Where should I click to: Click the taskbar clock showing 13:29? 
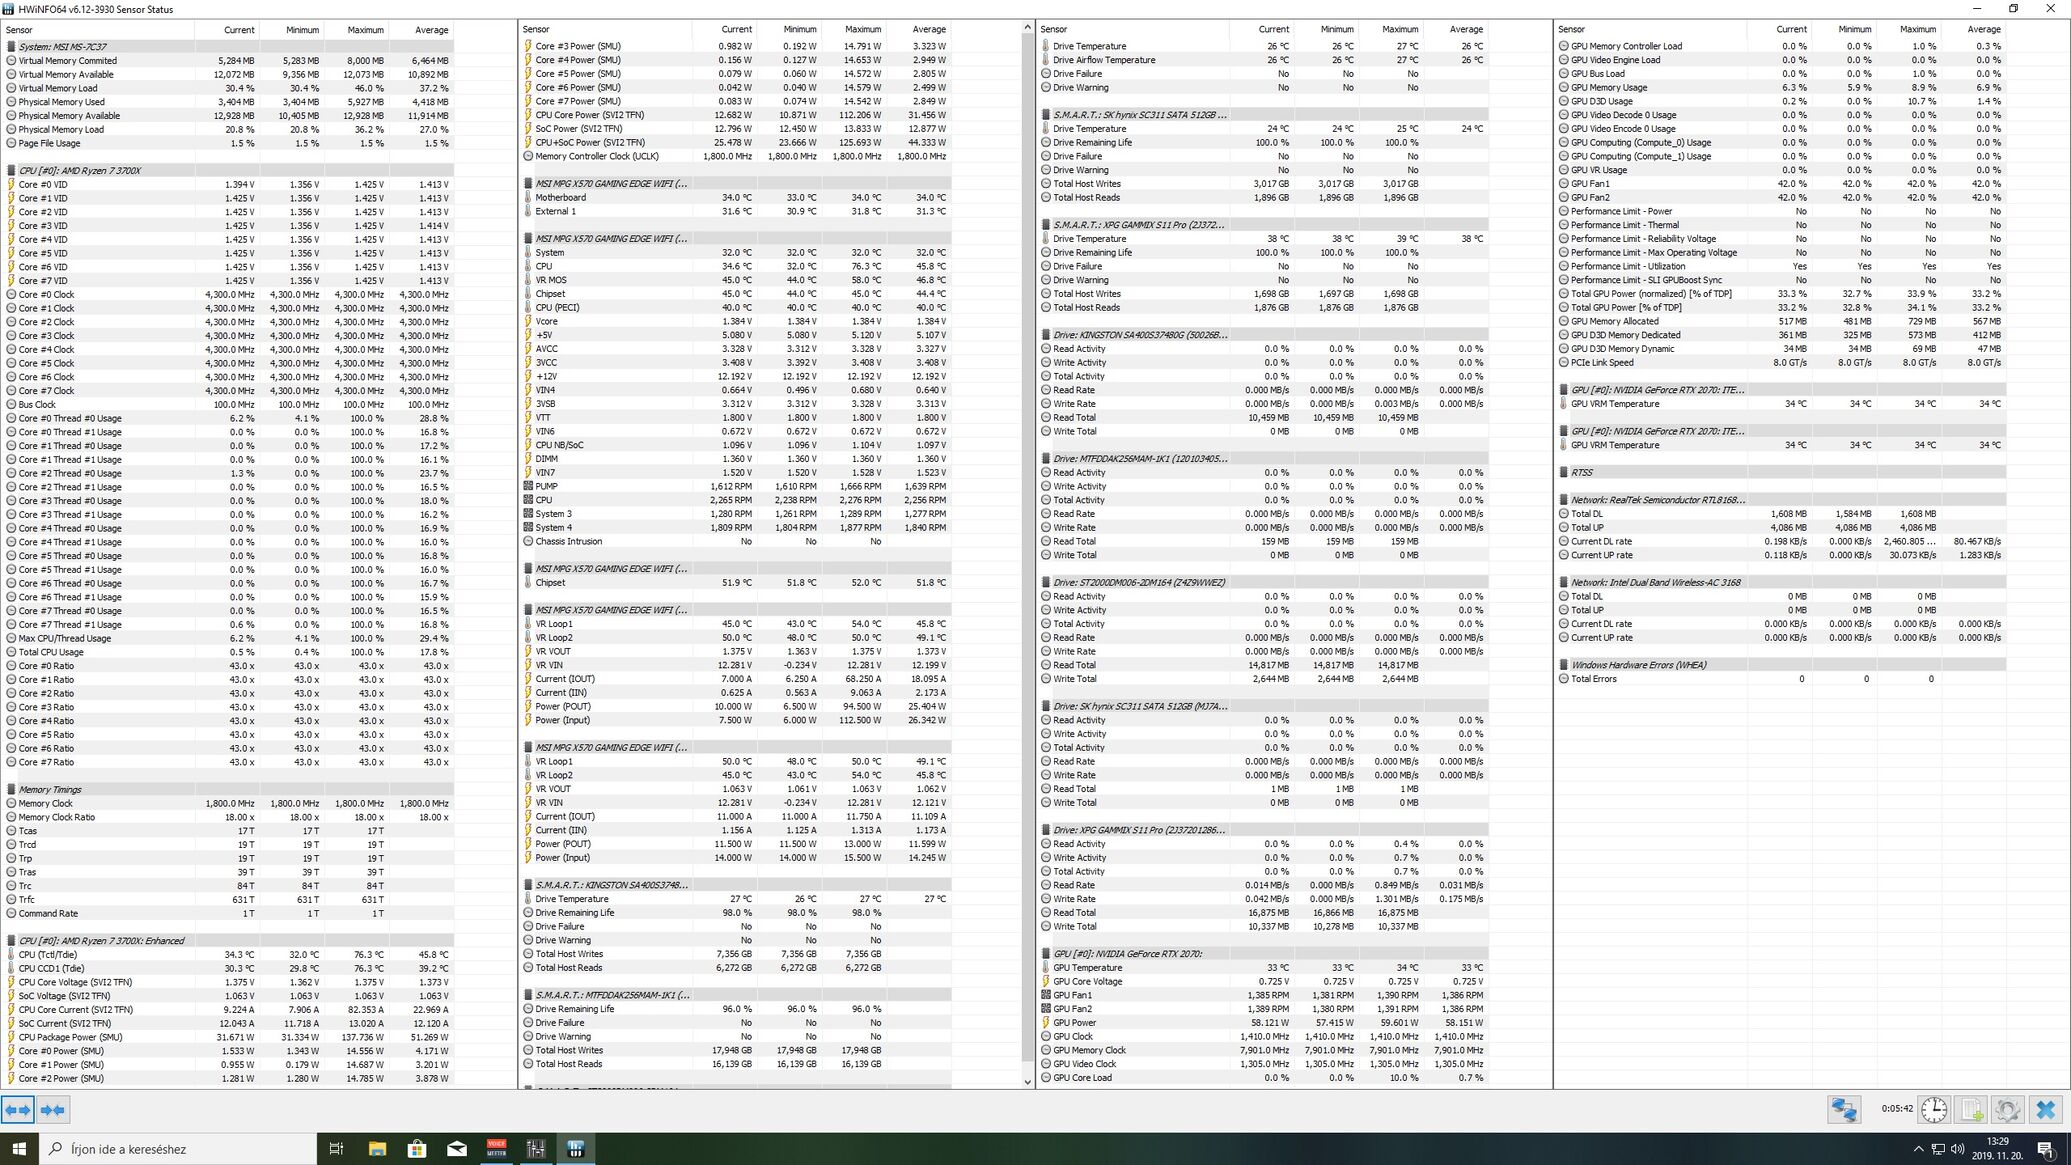tap(1997, 1148)
